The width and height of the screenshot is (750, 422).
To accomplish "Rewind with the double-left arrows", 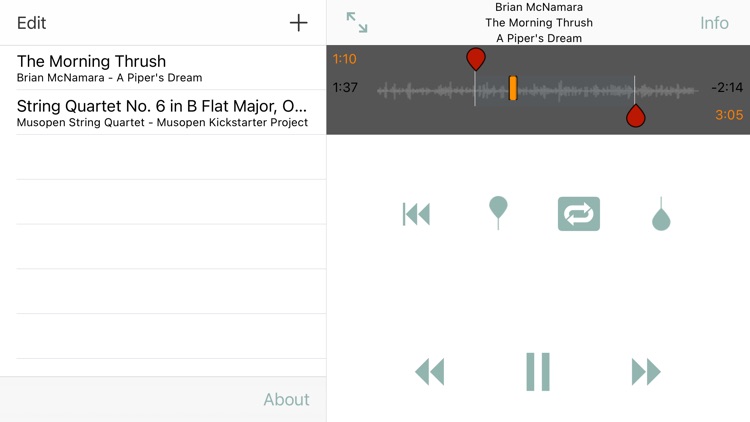I will (x=430, y=371).
